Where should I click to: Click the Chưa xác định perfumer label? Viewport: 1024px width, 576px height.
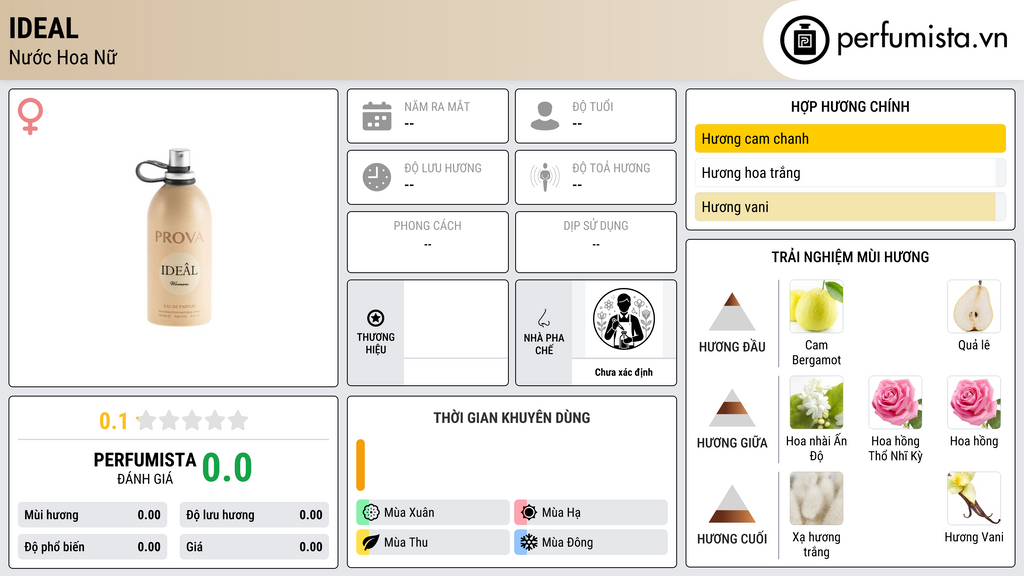click(x=624, y=372)
